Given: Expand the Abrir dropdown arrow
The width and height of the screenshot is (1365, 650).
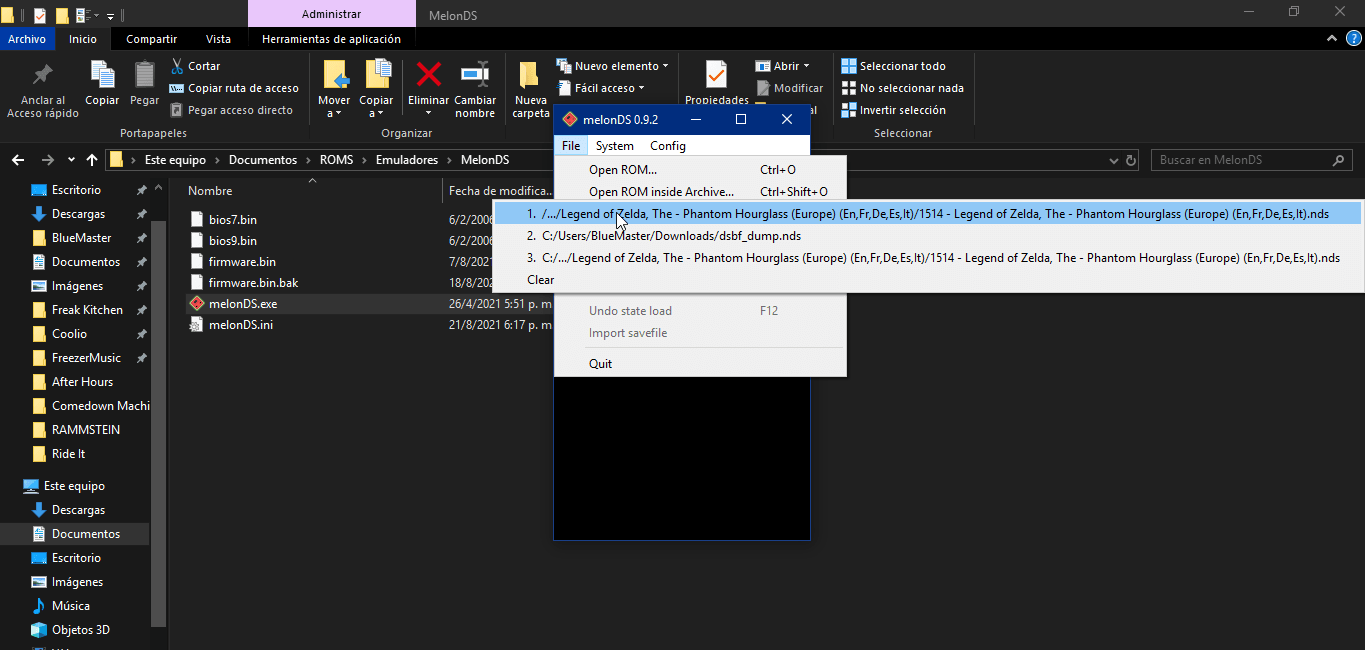Looking at the screenshot, I should click(x=806, y=65).
